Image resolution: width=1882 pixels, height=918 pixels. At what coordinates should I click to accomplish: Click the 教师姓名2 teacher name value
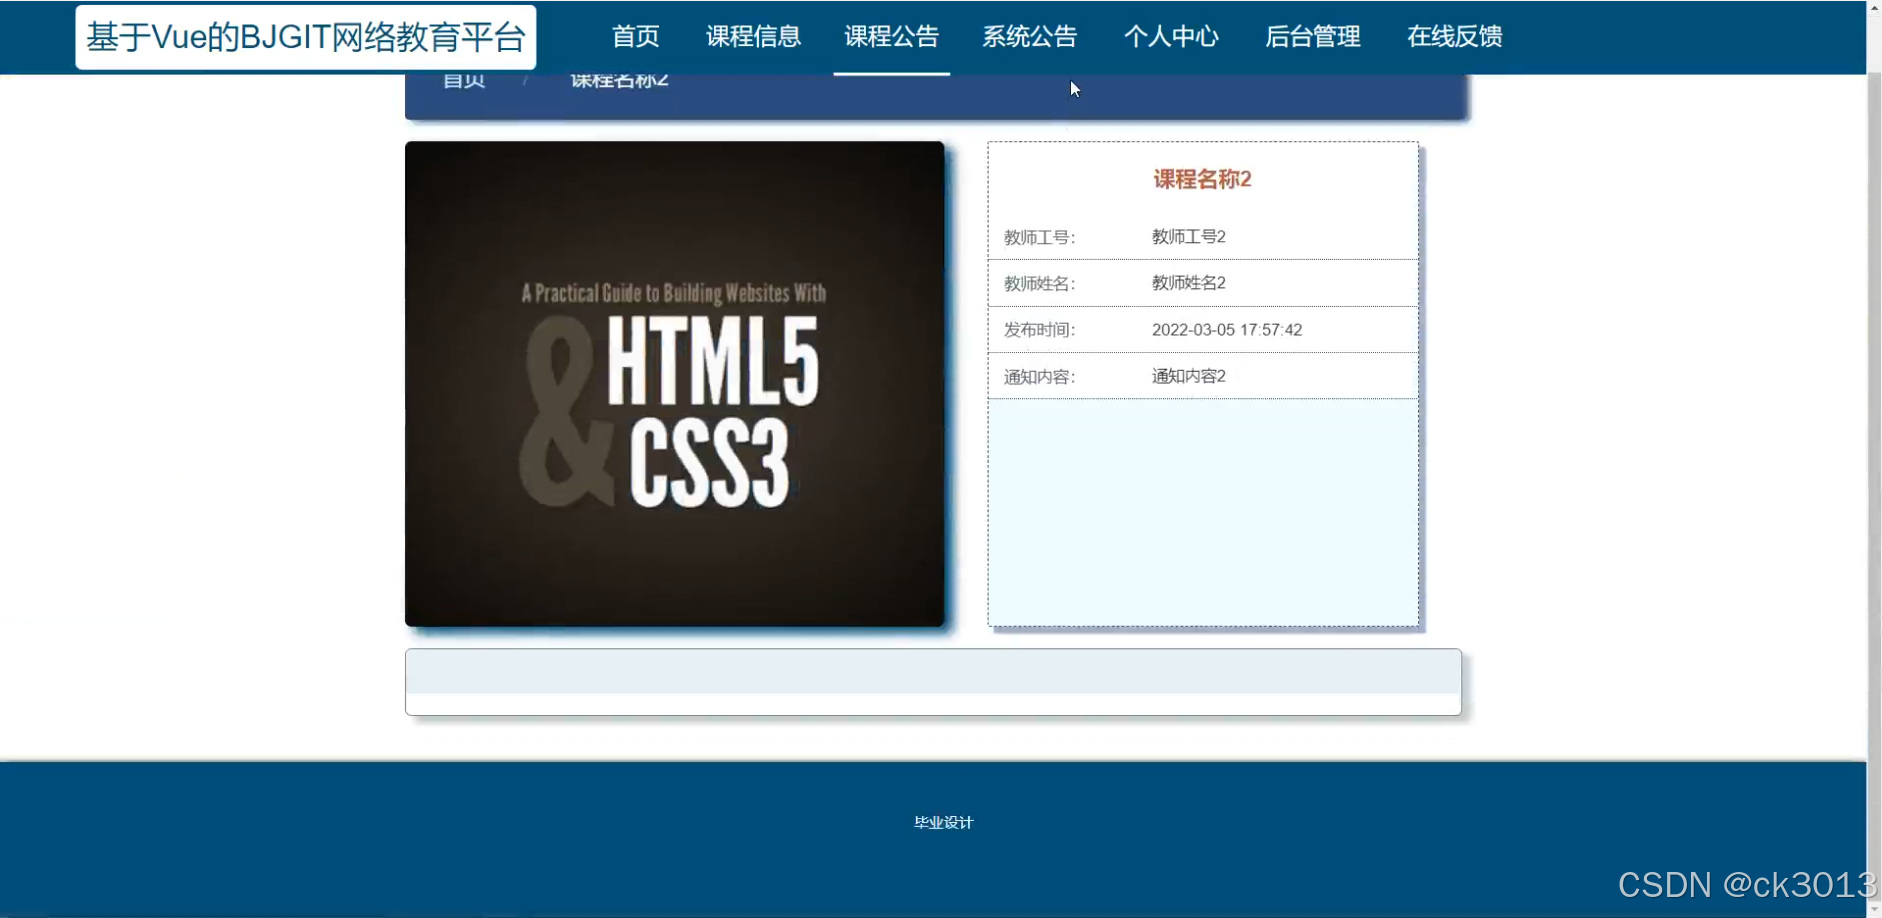click(1188, 282)
